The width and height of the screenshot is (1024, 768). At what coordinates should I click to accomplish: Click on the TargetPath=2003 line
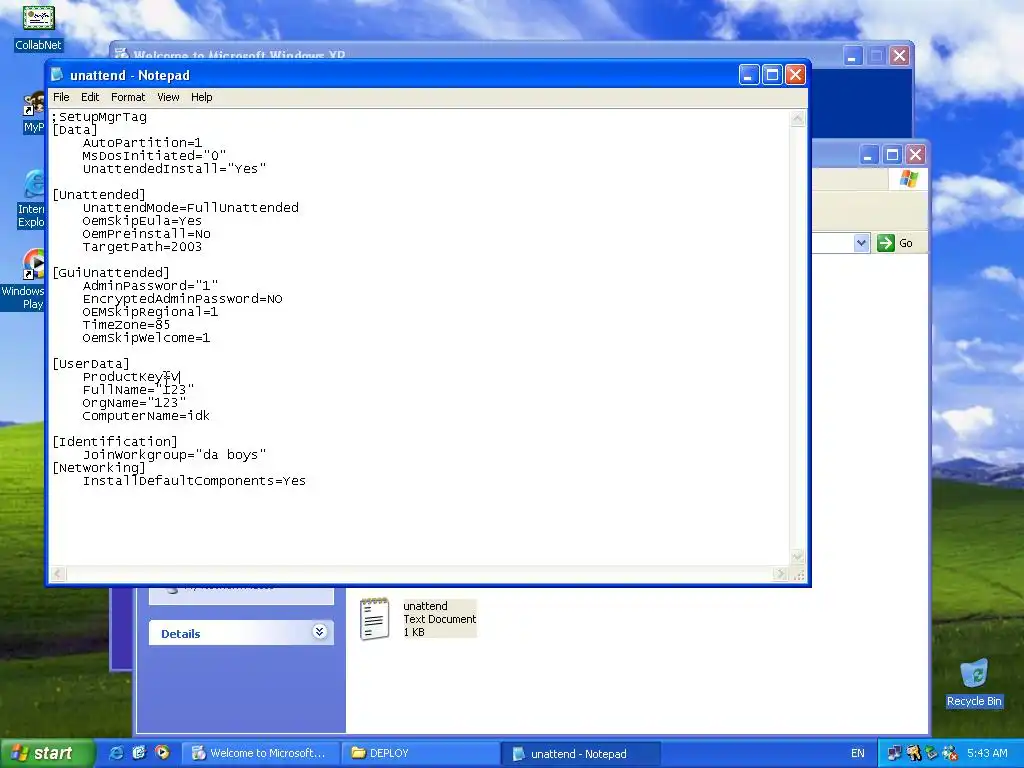click(x=142, y=247)
